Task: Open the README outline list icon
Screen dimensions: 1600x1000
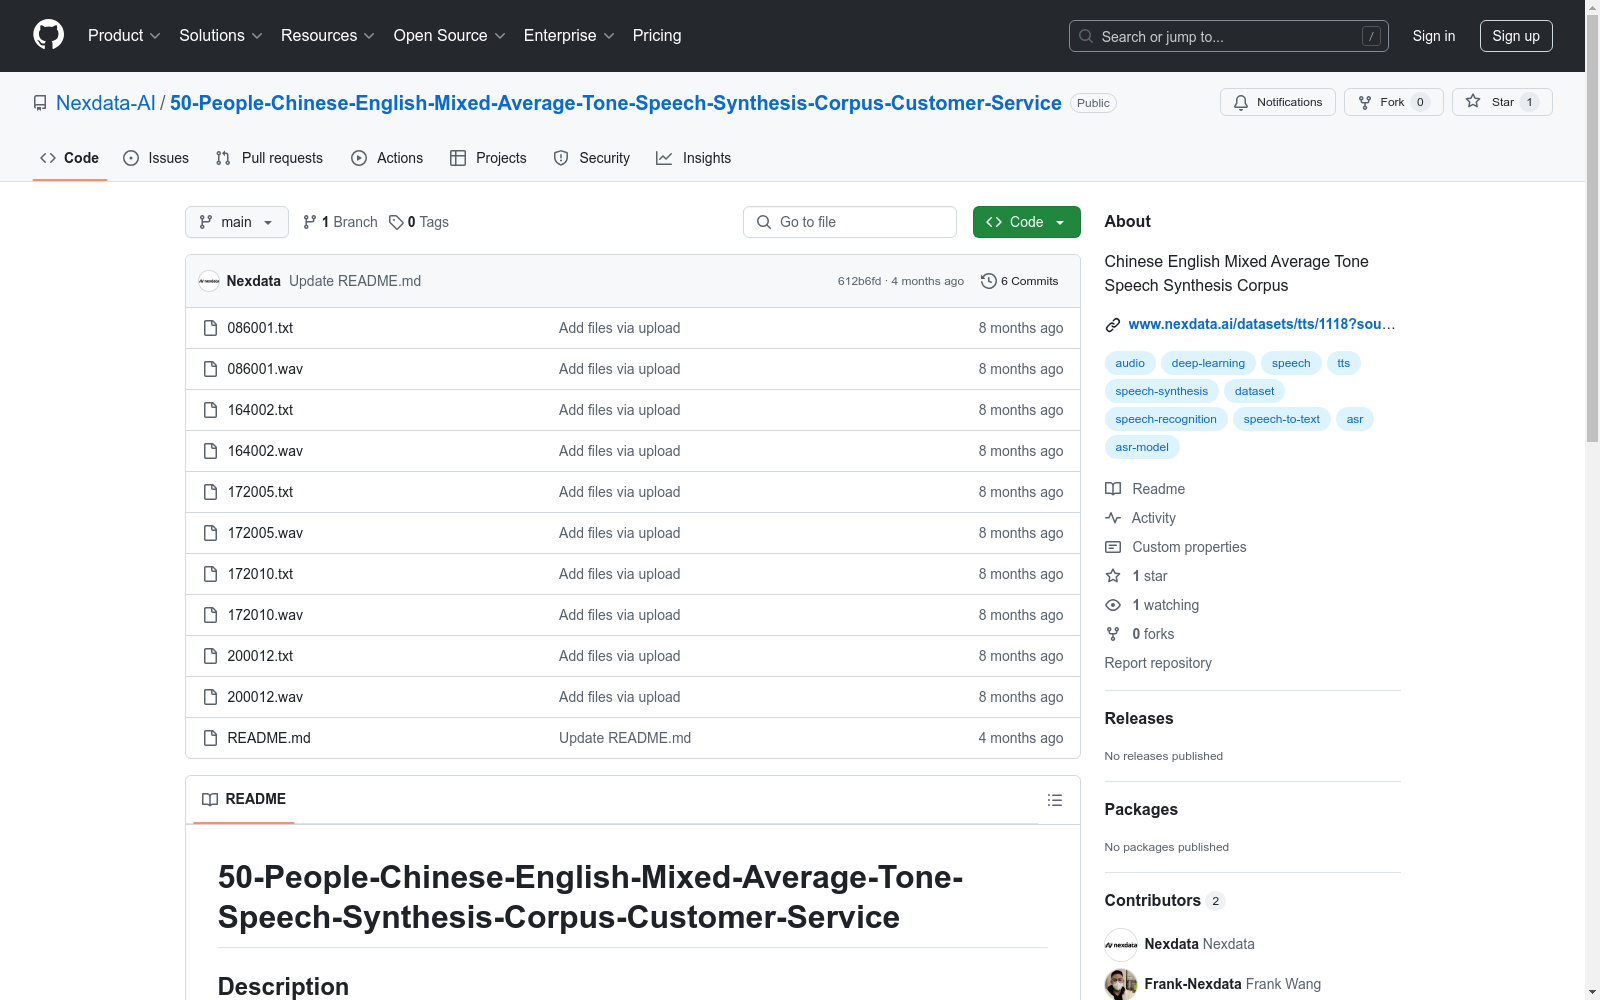Action: point(1054,800)
